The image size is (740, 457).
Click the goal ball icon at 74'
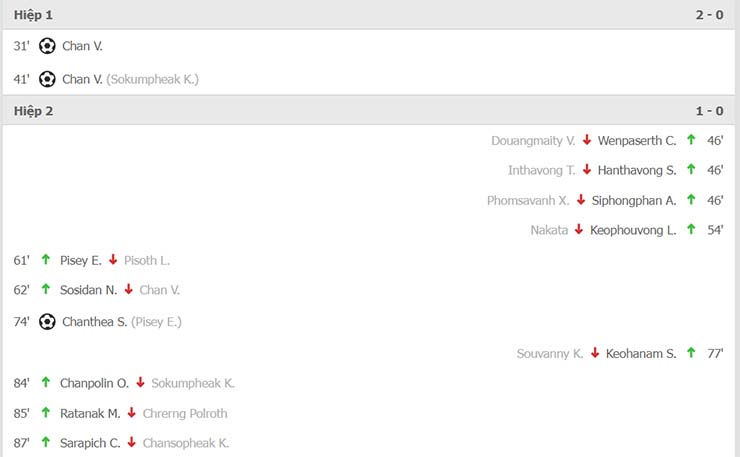(x=47, y=322)
